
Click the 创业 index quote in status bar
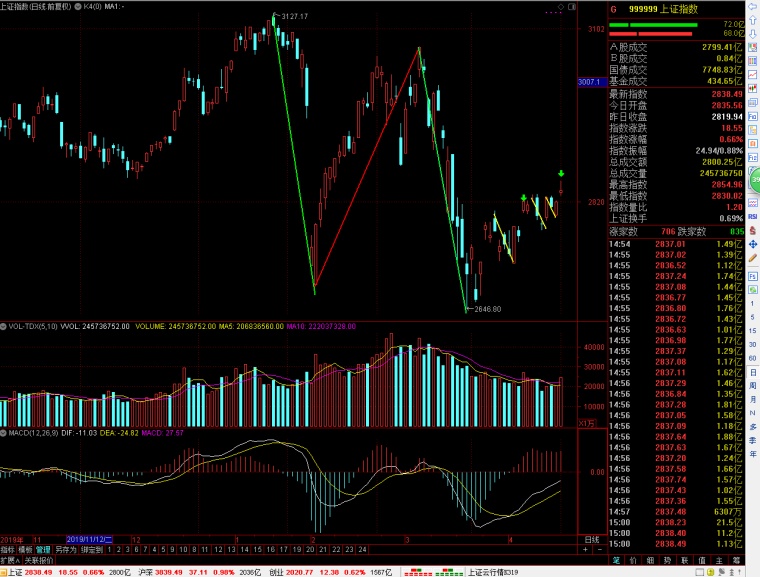pyautogui.click(x=331, y=573)
